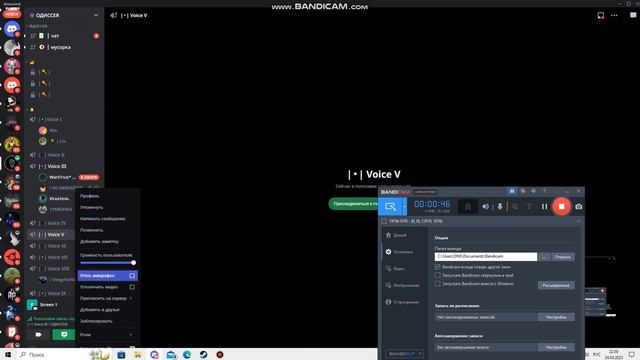Screen dimensions: 640x360
Task: Stop the Bandicam recording with the red button
Action: 561,207
